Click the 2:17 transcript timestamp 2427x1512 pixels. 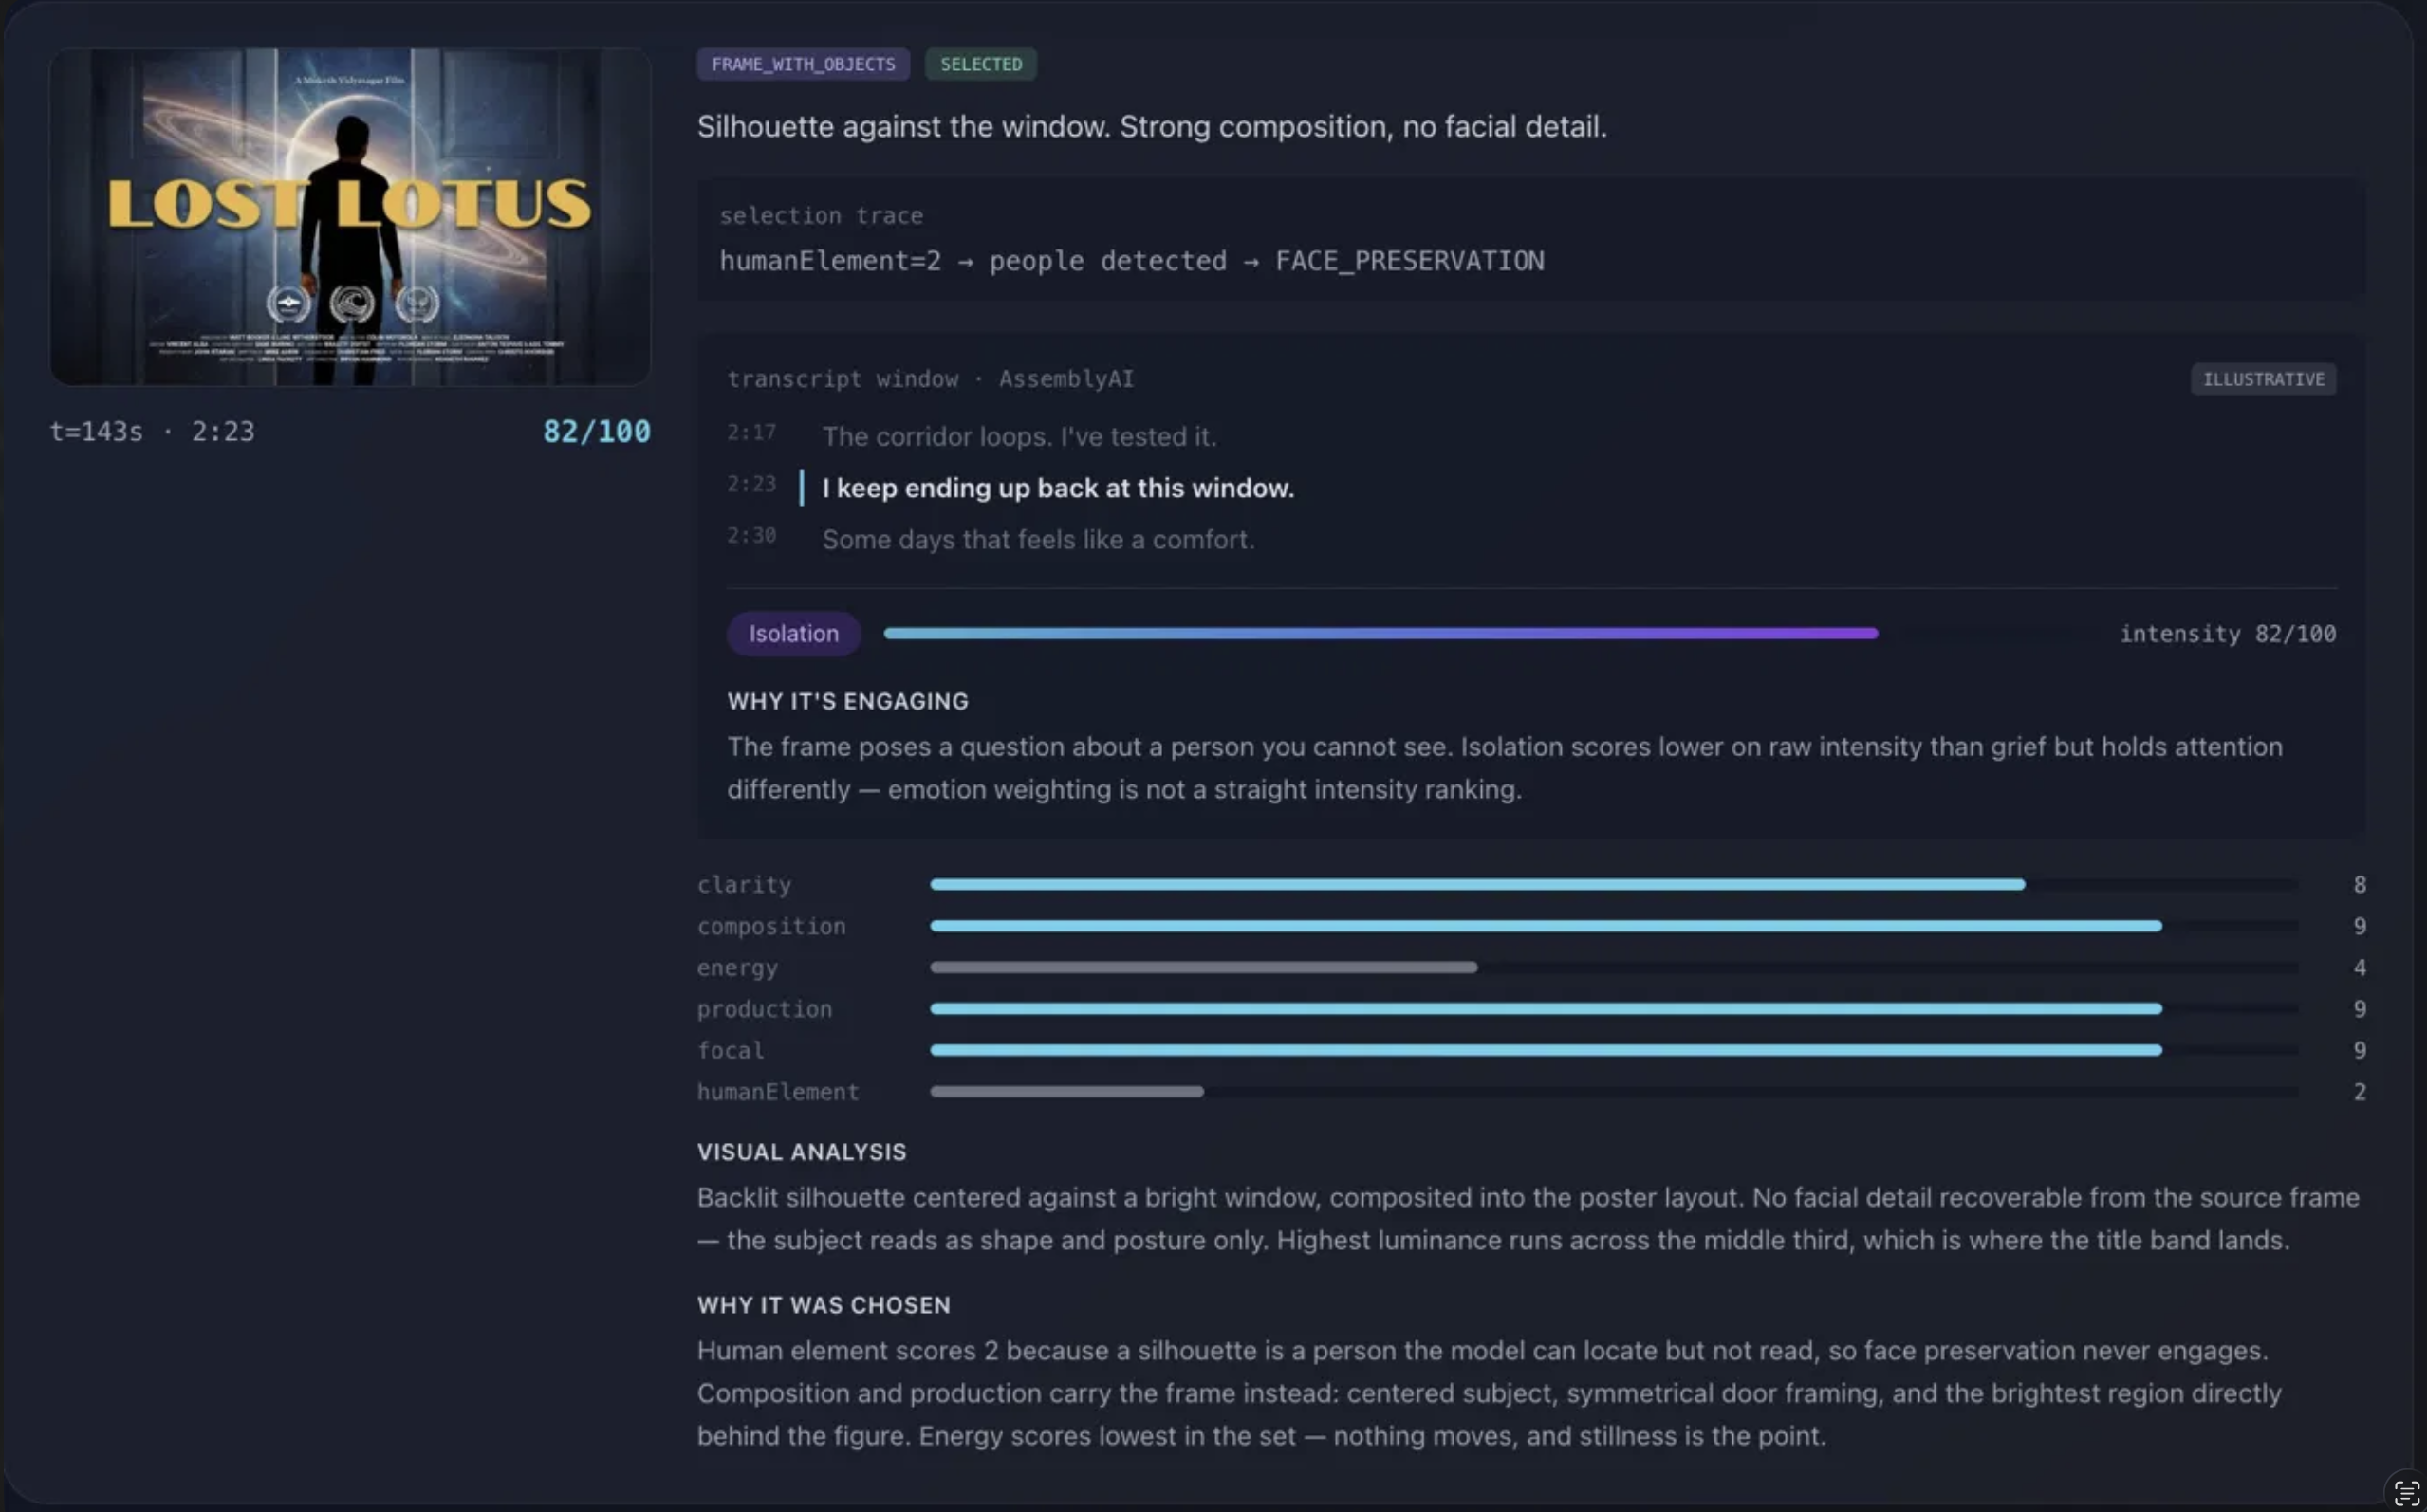(751, 433)
